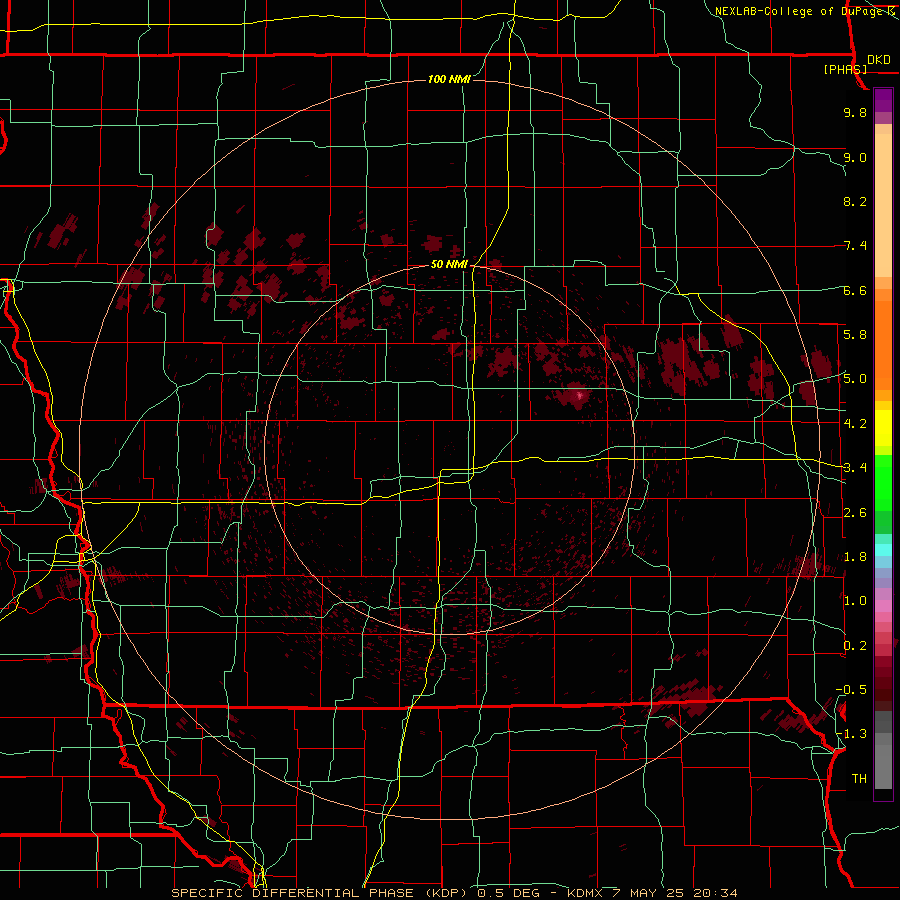
Task: Click the 20:34 timestamp
Action: (715, 893)
